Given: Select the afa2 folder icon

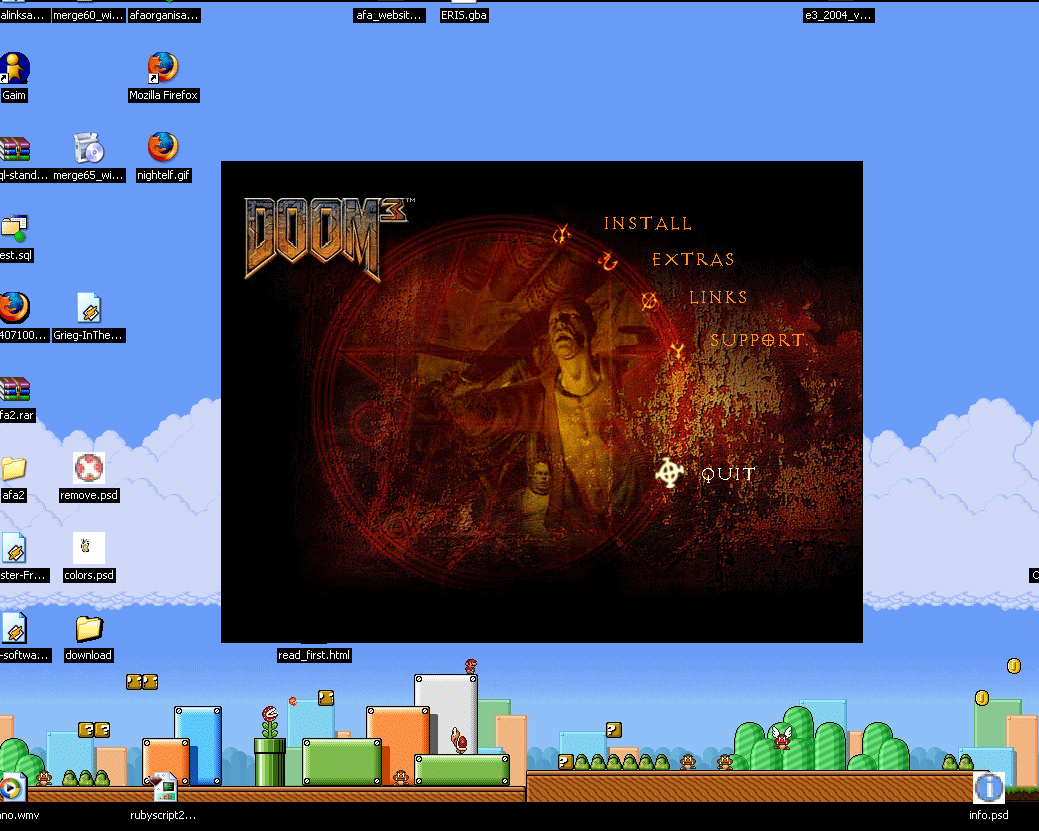Looking at the screenshot, I should (13, 469).
